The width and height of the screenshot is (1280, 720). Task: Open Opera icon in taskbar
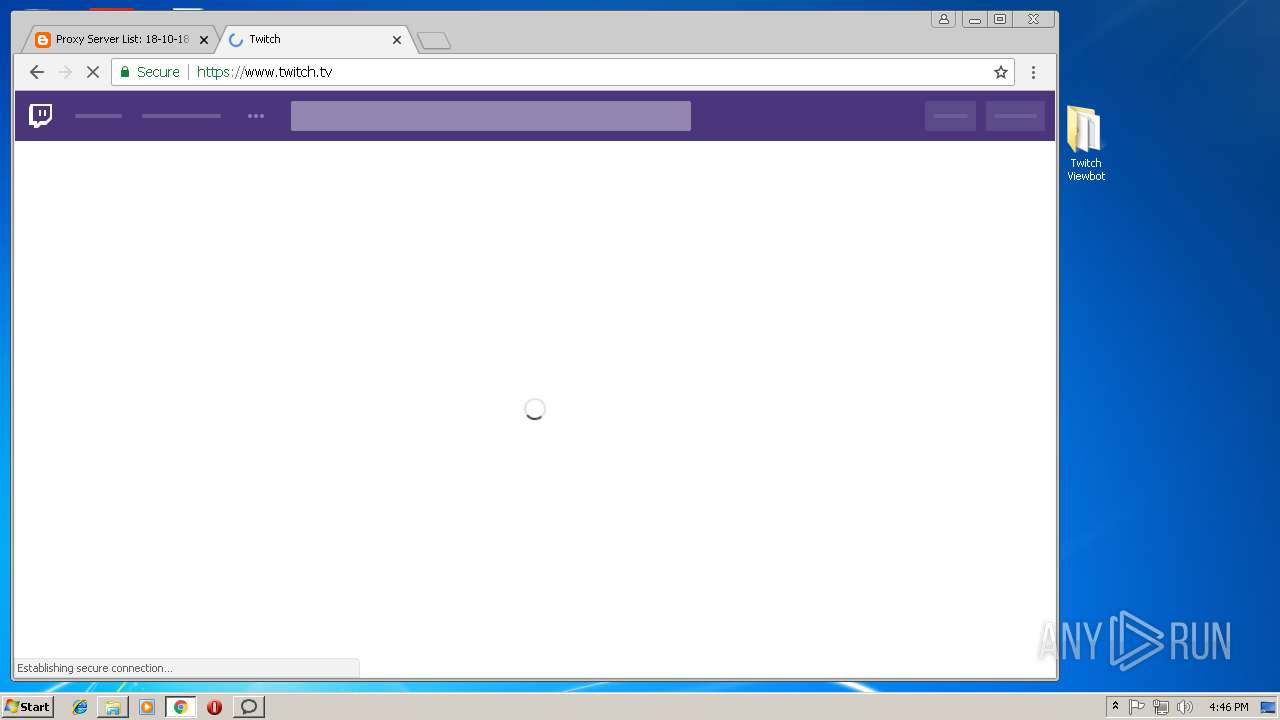[x=214, y=707]
